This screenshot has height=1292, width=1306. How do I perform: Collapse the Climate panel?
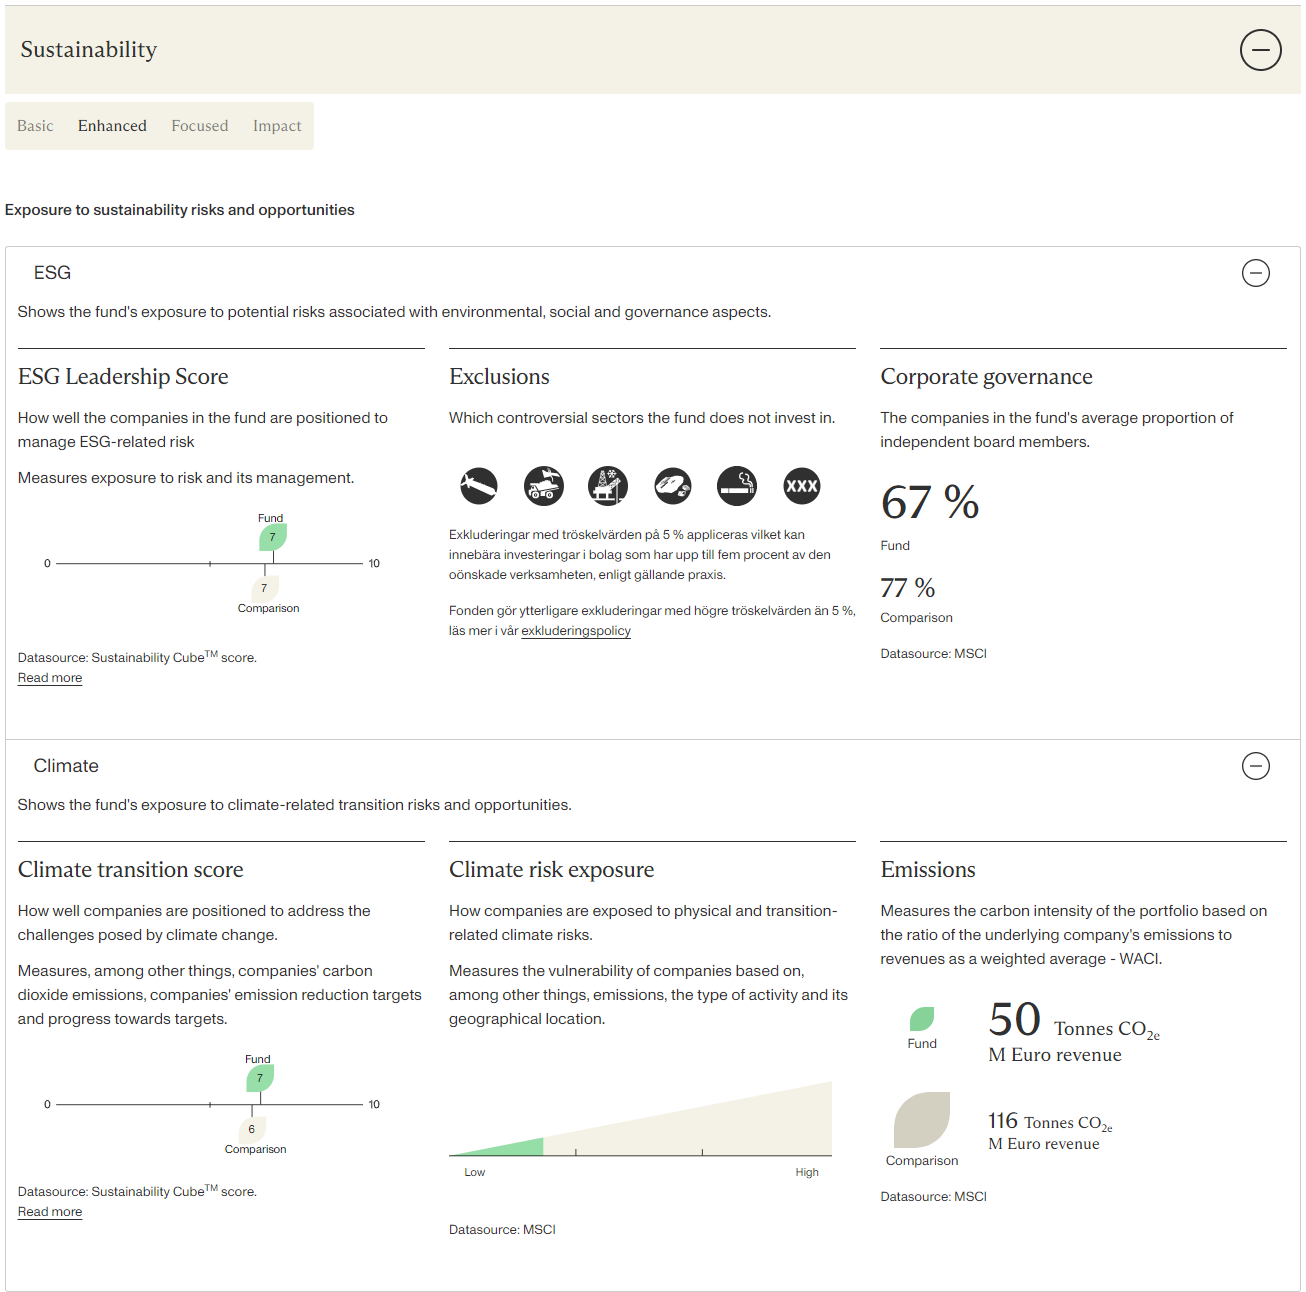pos(1256,766)
